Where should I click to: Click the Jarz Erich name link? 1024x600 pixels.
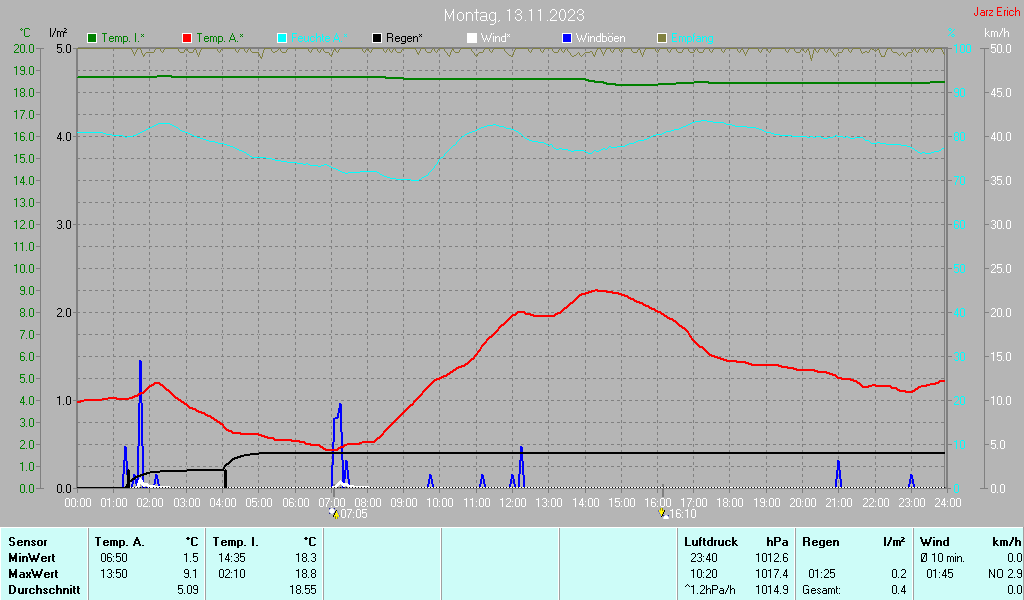point(997,12)
